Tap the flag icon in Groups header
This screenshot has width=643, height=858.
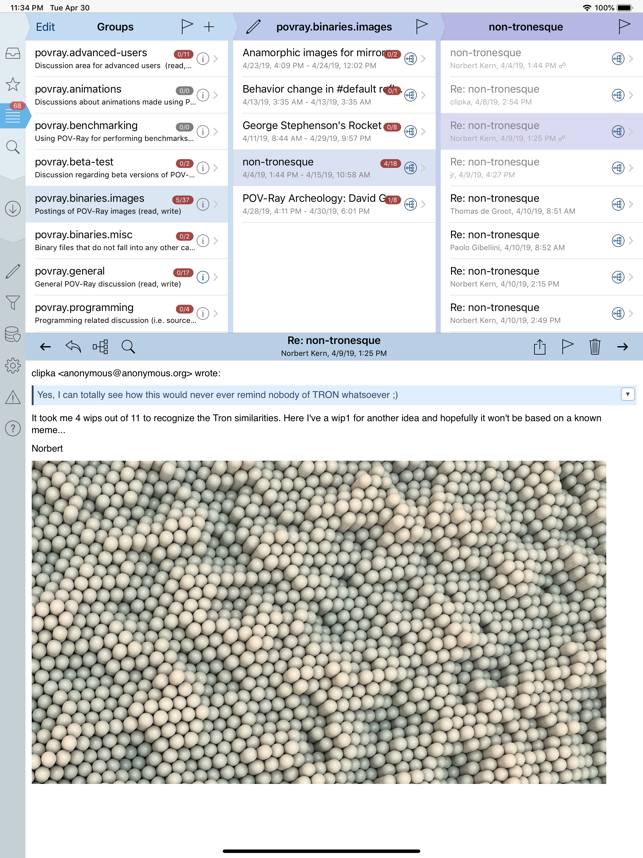tap(187, 26)
